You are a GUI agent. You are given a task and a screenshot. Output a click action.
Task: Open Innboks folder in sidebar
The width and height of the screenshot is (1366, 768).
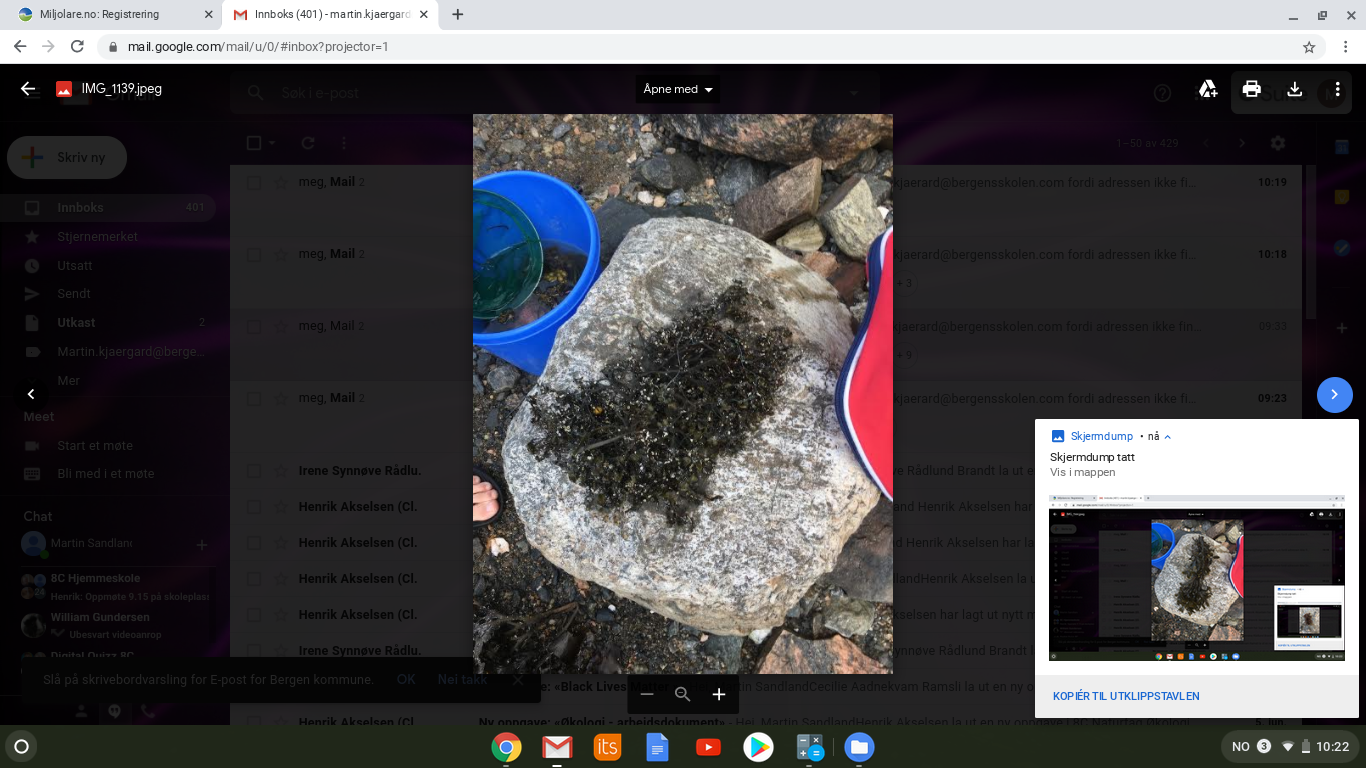pos(109,207)
